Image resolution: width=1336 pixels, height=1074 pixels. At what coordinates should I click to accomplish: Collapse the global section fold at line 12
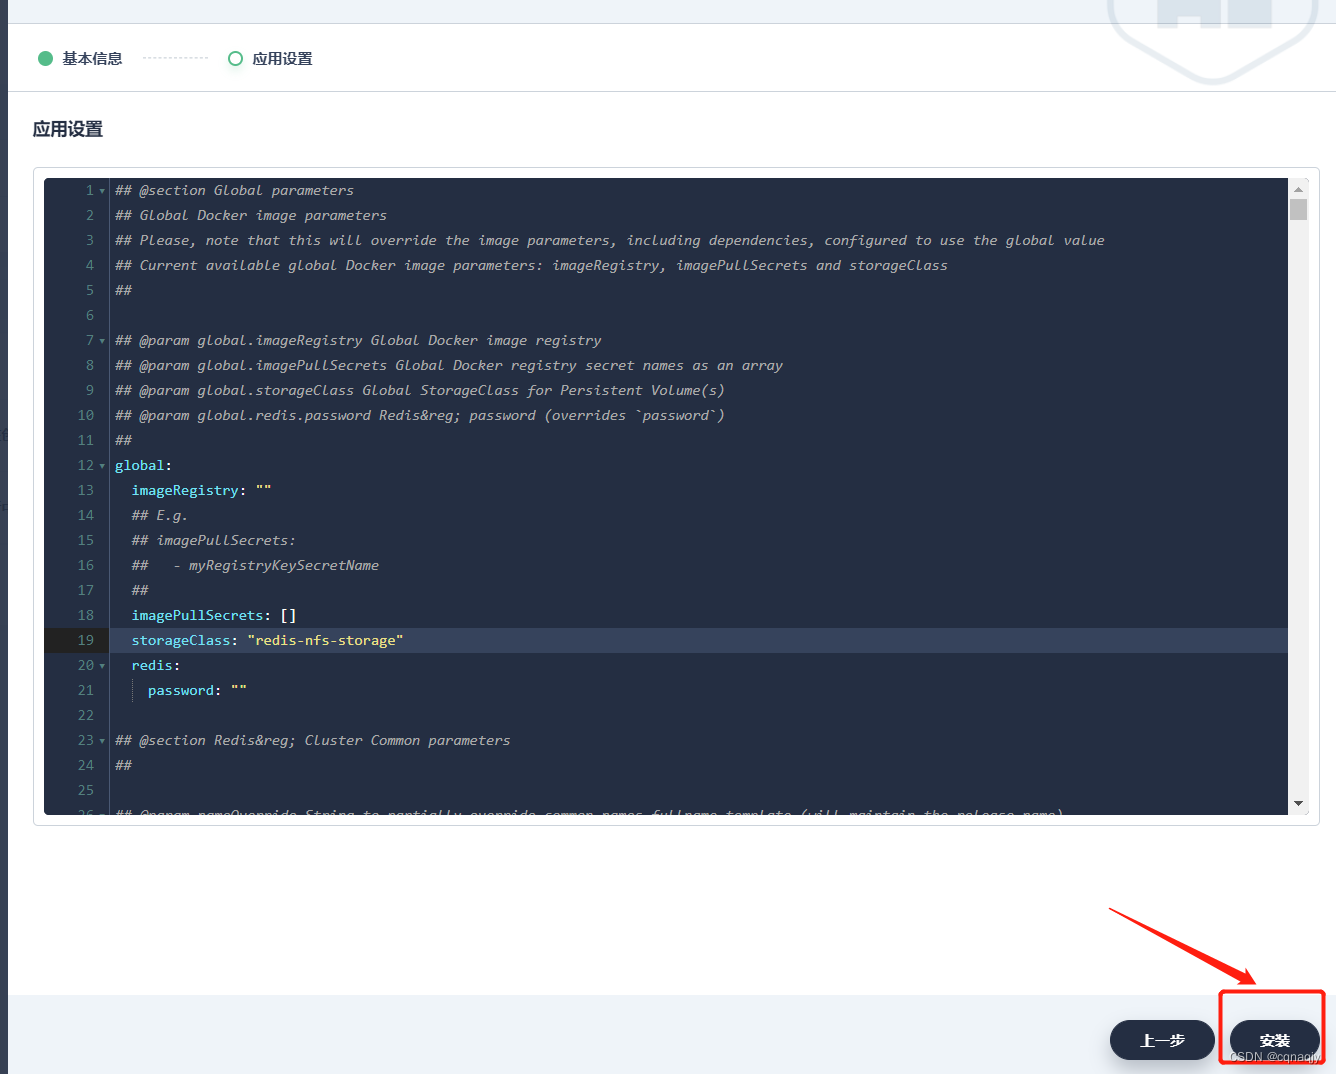tap(102, 466)
